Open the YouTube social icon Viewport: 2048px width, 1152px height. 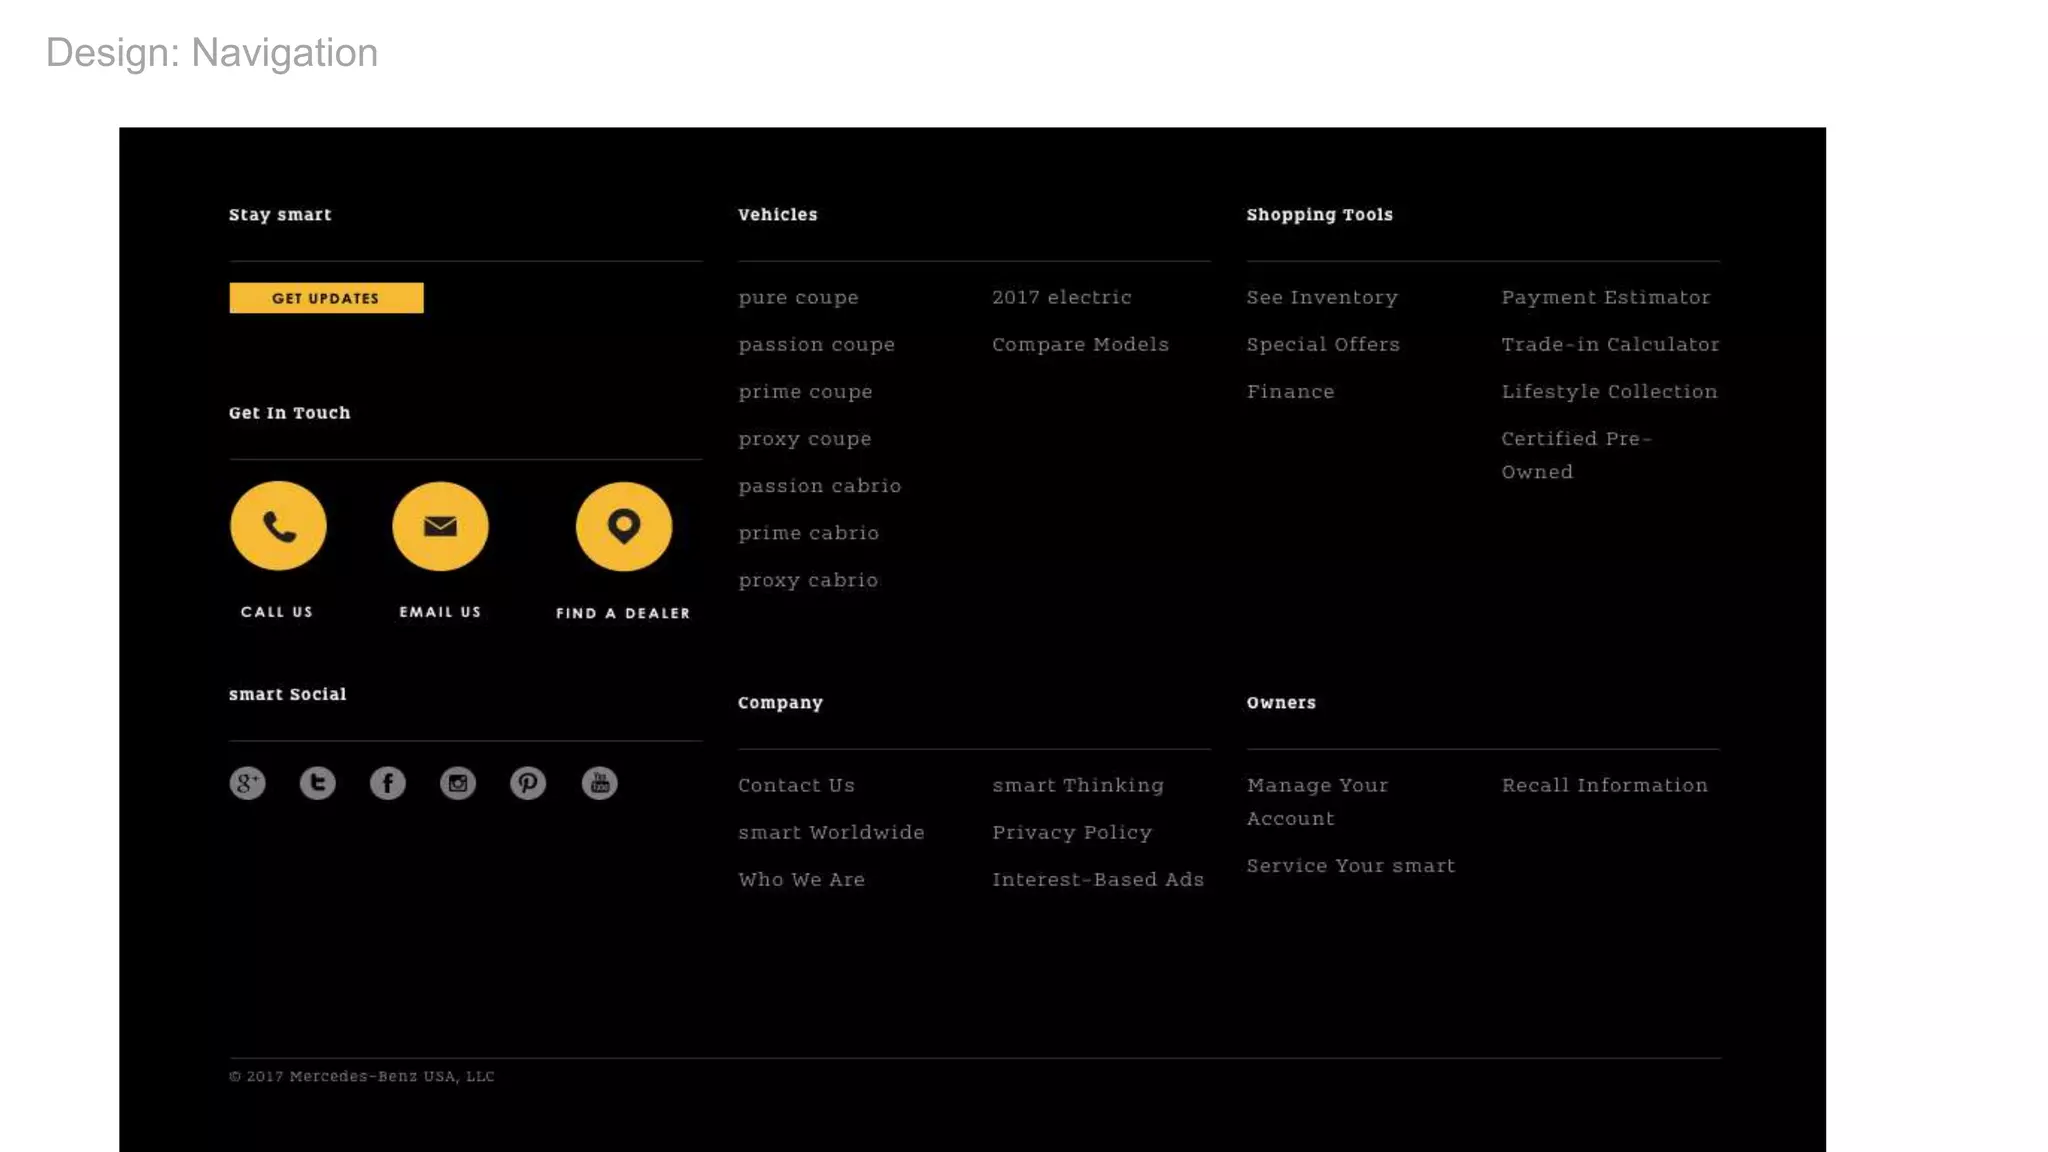coord(599,783)
